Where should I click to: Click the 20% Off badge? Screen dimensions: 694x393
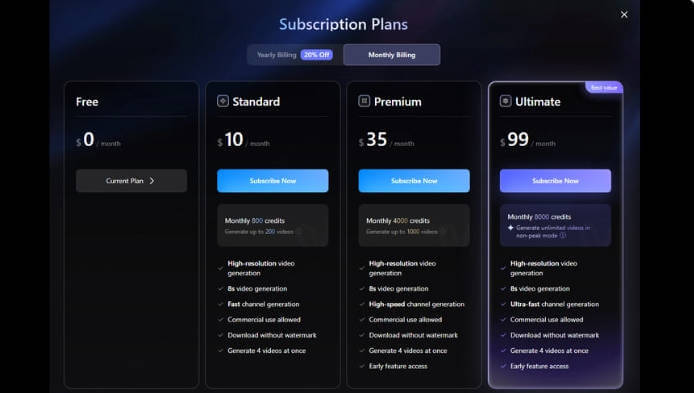316,55
